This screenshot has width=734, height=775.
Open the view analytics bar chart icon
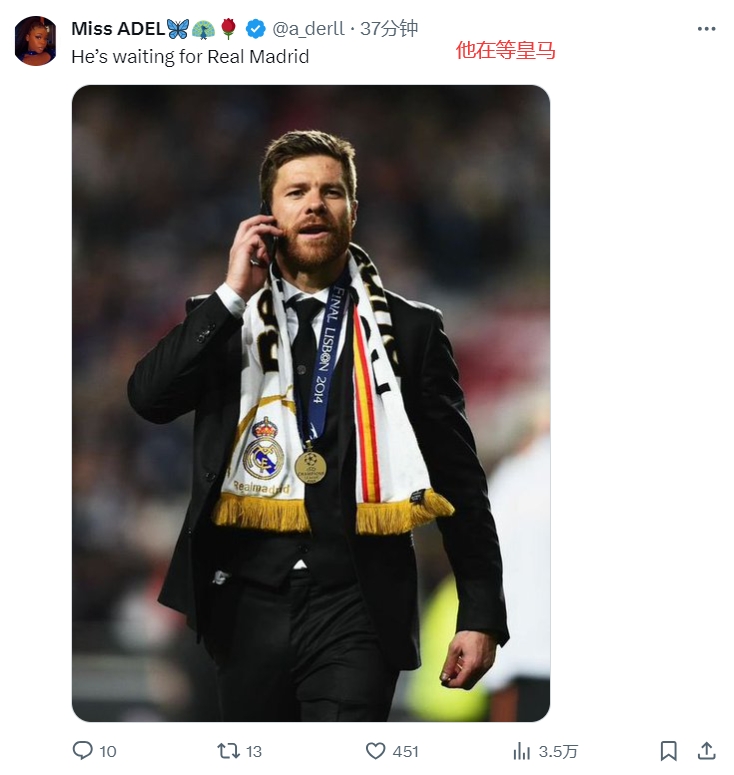[521, 750]
